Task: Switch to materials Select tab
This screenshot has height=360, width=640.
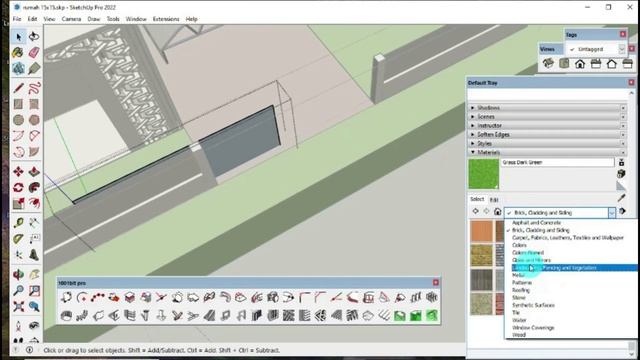Action: click(x=477, y=199)
